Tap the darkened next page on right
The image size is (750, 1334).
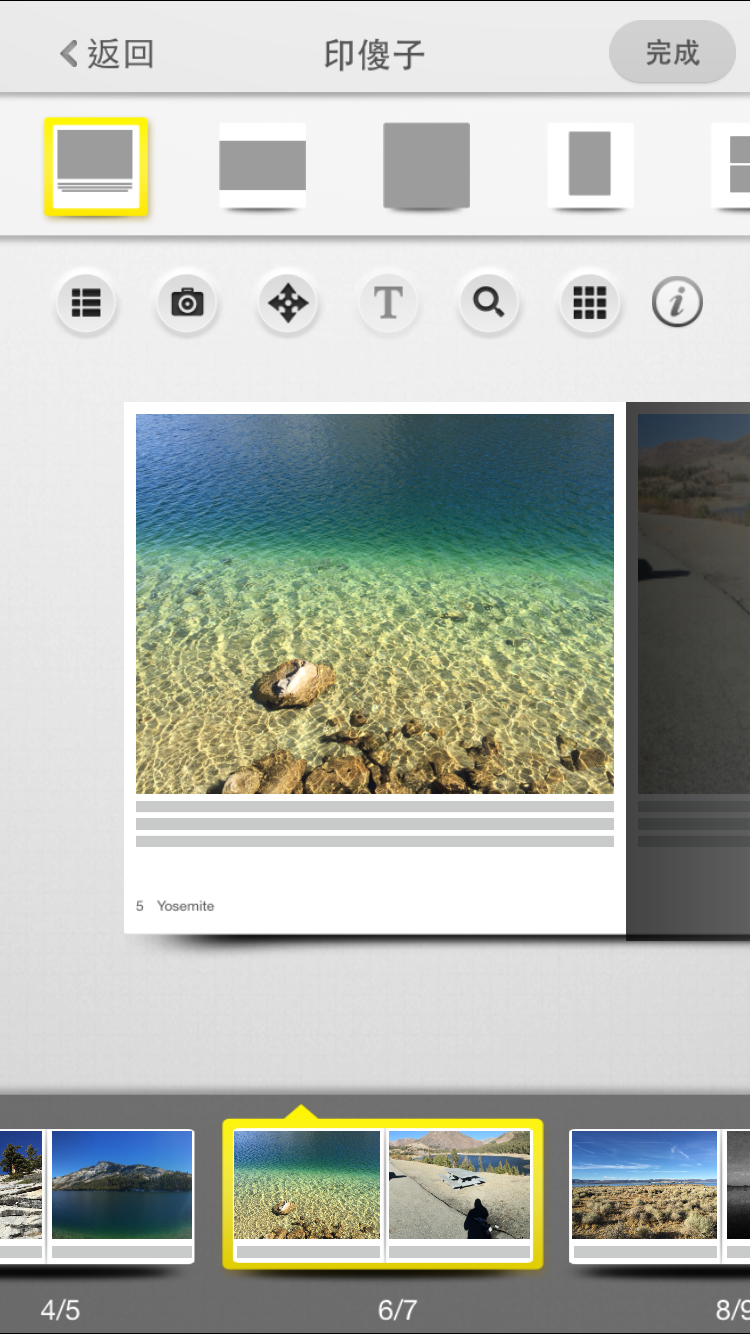coord(690,670)
